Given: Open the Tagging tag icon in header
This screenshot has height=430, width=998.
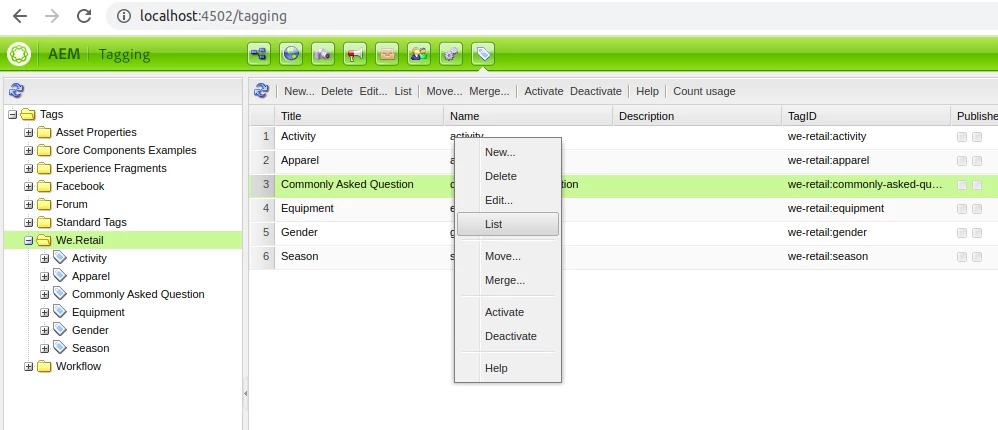Looking at the screenshot, I should [x=483, y=54].
